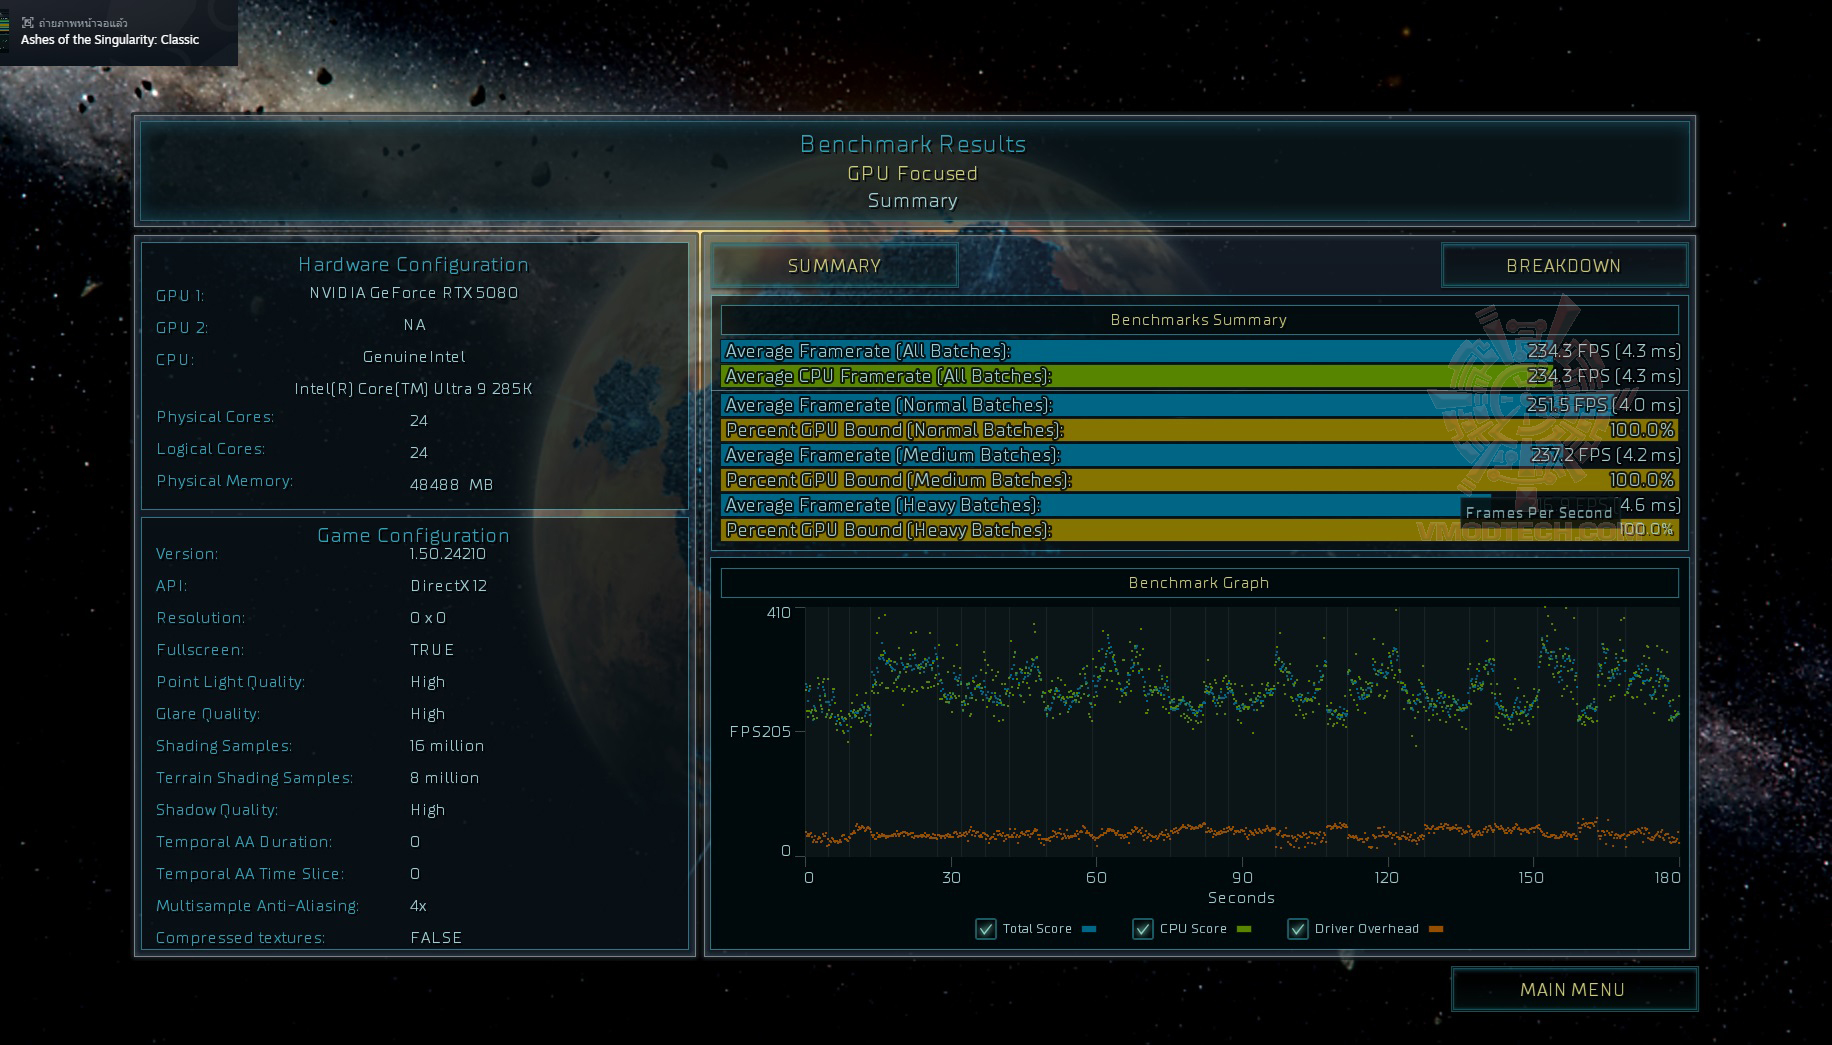
Task: Click the 16 million shading samples value
Action: click(x=447, y=746)
